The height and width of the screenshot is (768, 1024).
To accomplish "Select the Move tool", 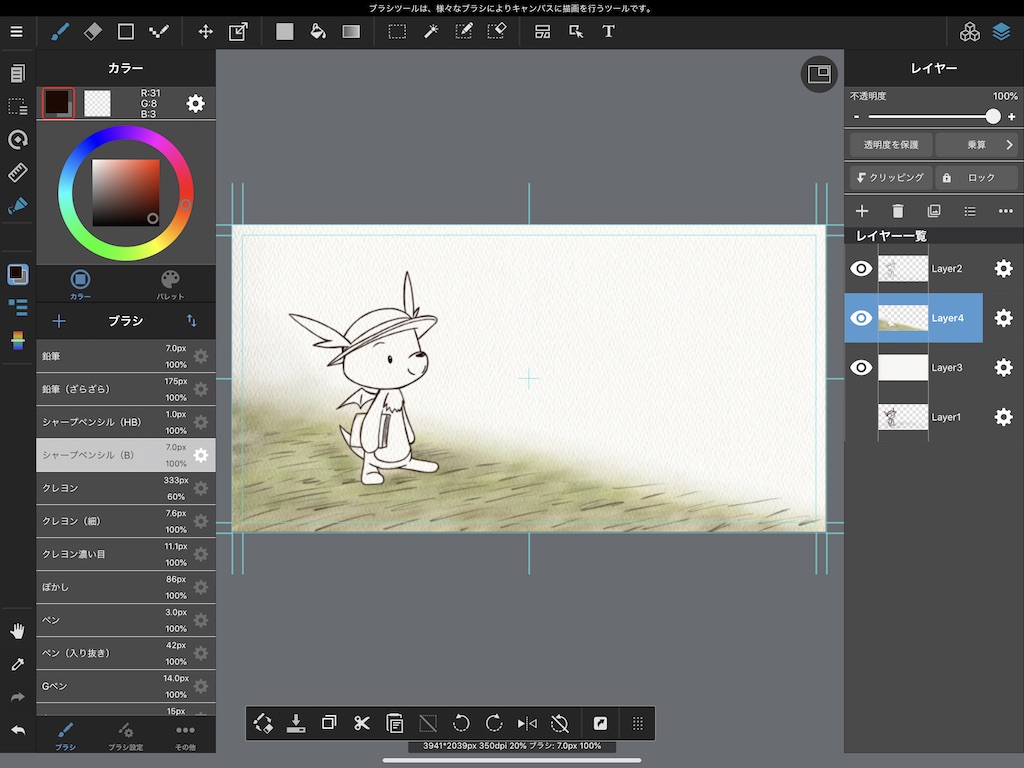I will [x=205, y=31].
